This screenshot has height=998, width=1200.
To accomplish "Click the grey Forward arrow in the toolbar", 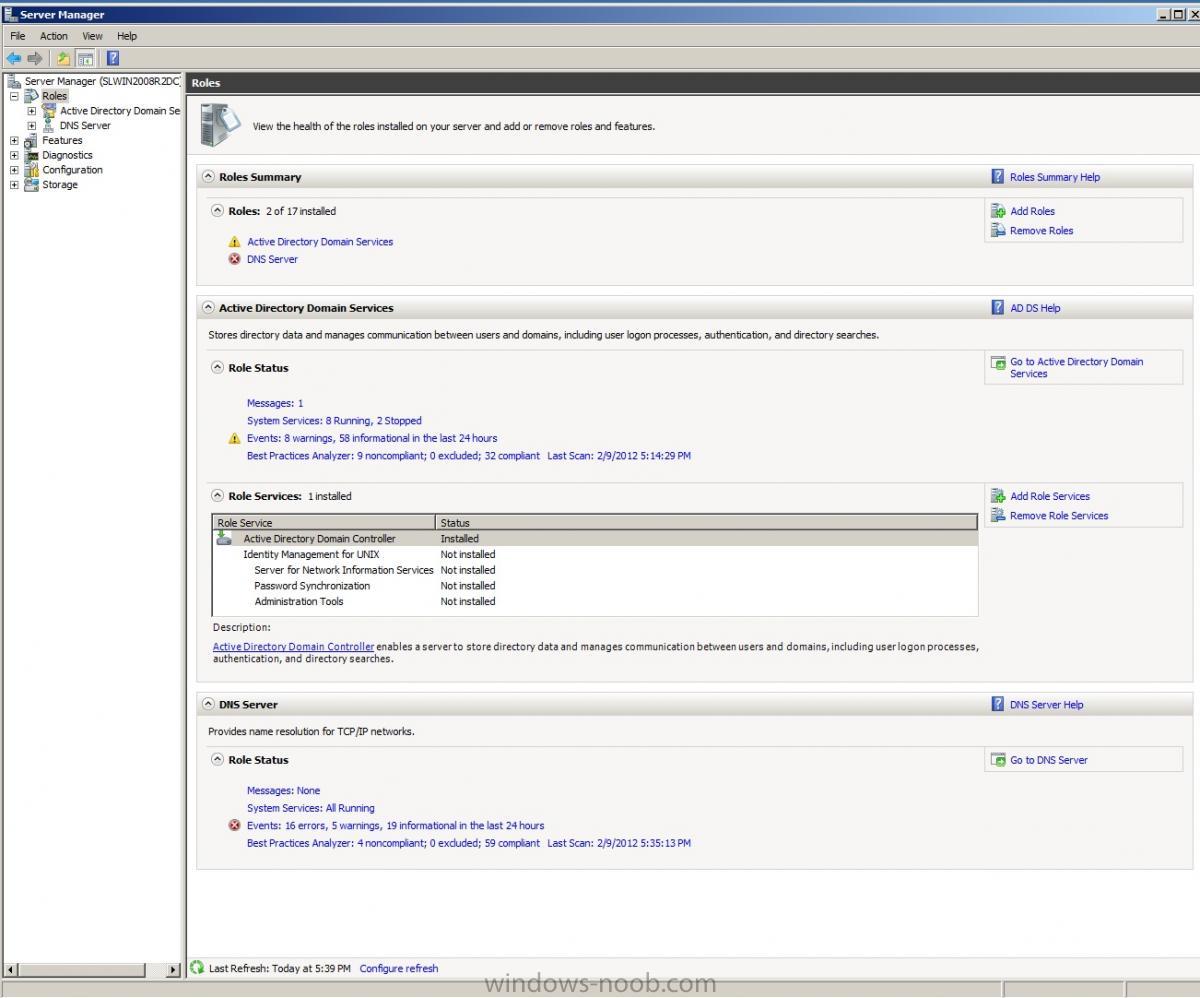I will pos(35,58).
